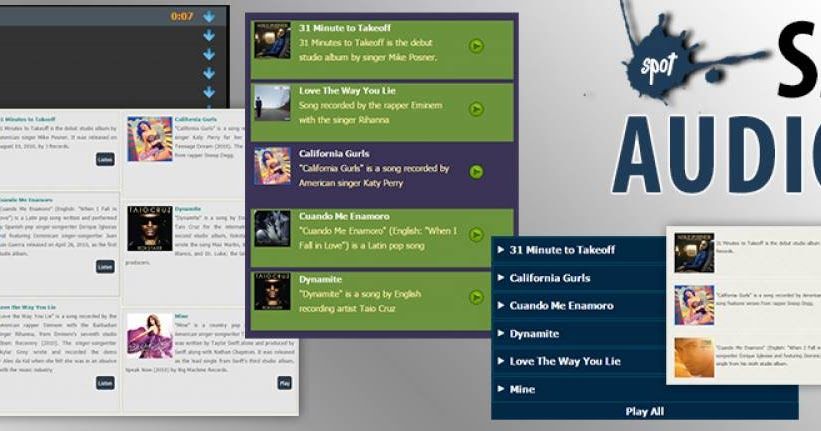Click the California Gurls heading in the purple row

334,153
